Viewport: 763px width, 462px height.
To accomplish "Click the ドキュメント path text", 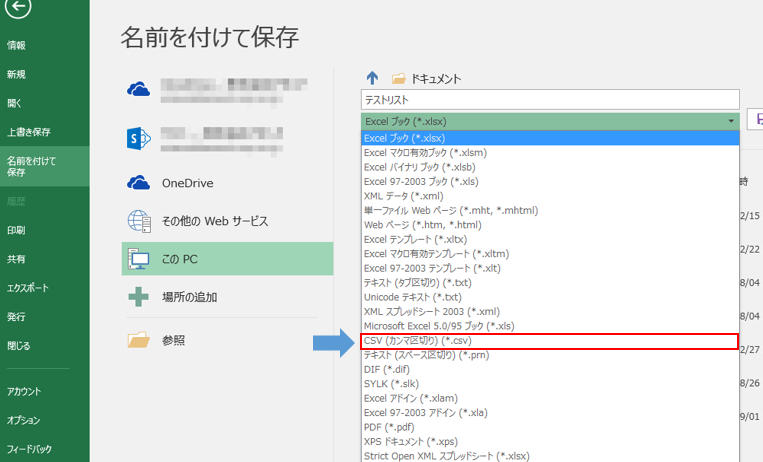I will tap(436, 79).
